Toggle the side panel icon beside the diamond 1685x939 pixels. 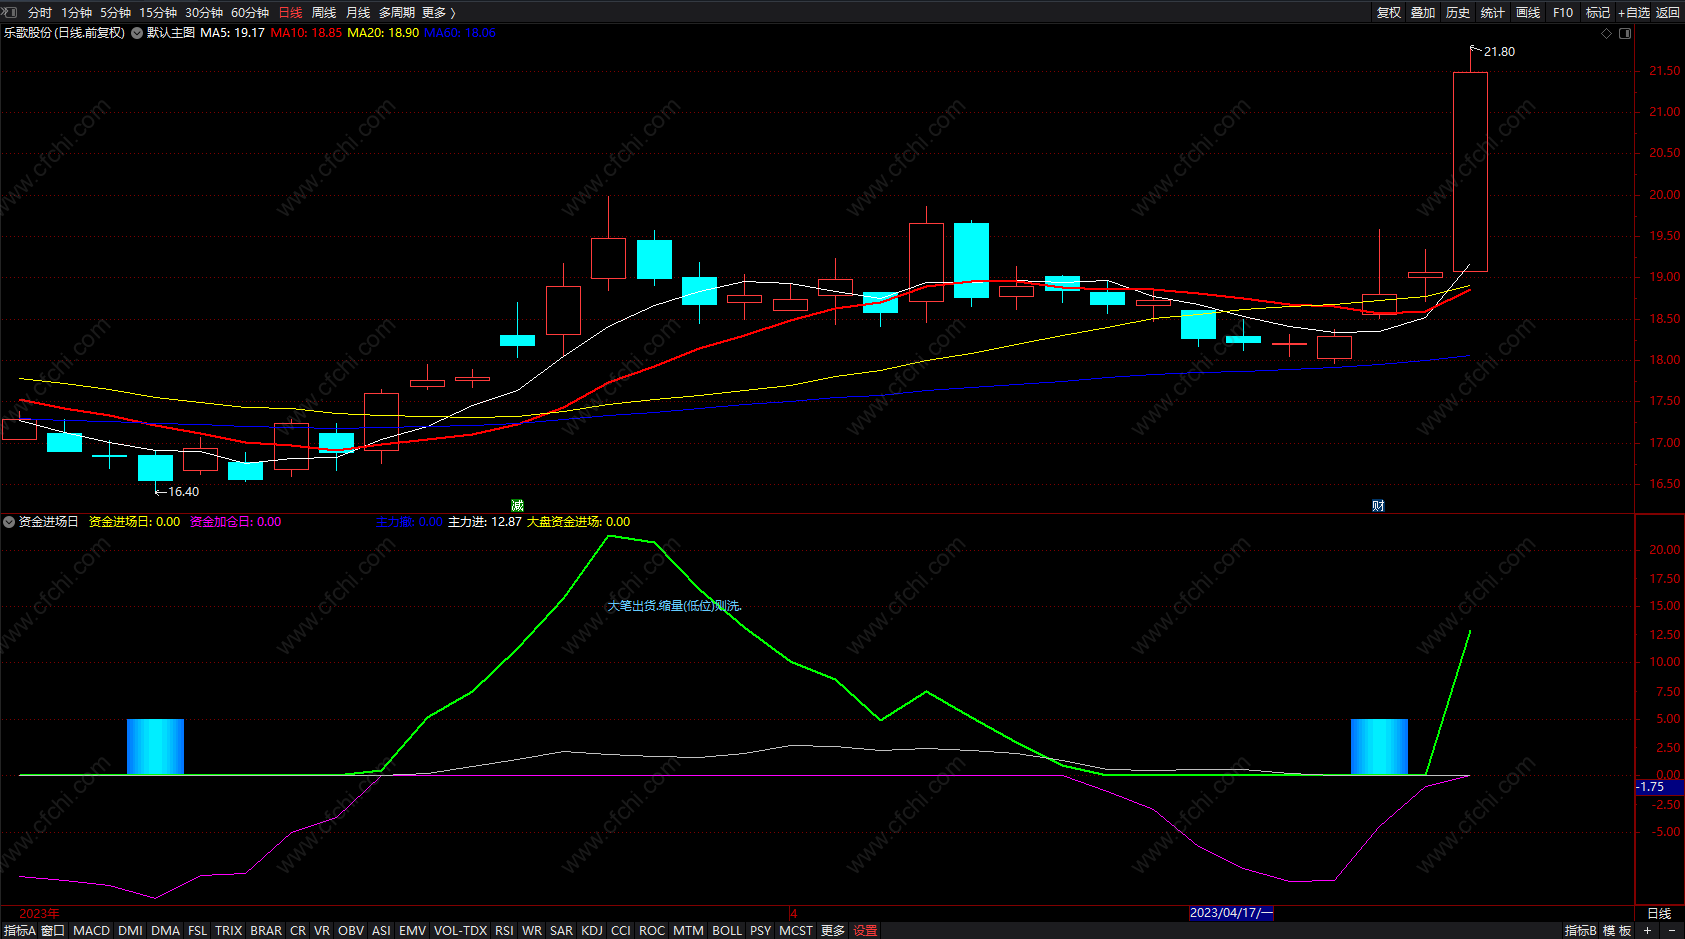coord(1625,33)
